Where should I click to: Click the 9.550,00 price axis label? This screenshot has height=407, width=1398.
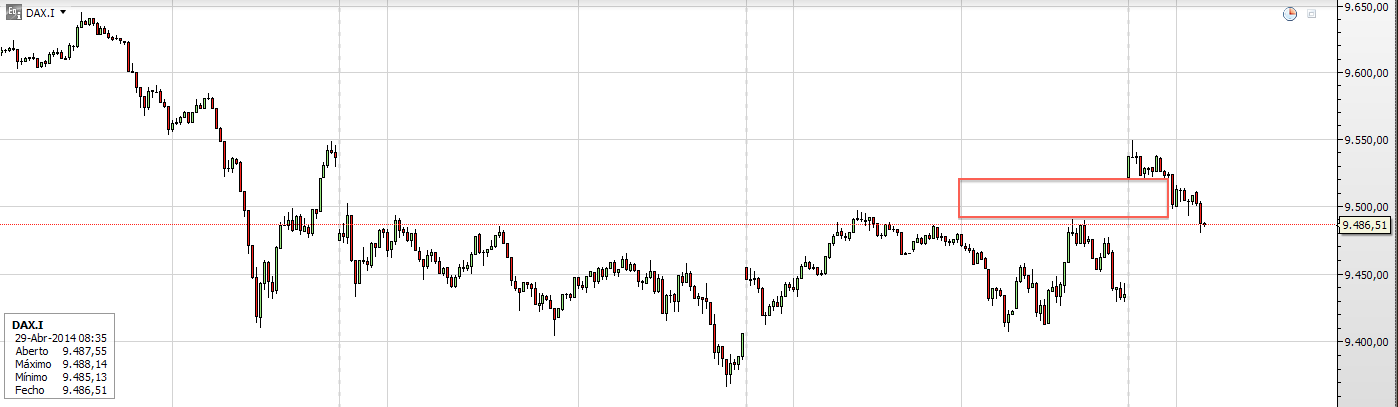(1366, 140)
